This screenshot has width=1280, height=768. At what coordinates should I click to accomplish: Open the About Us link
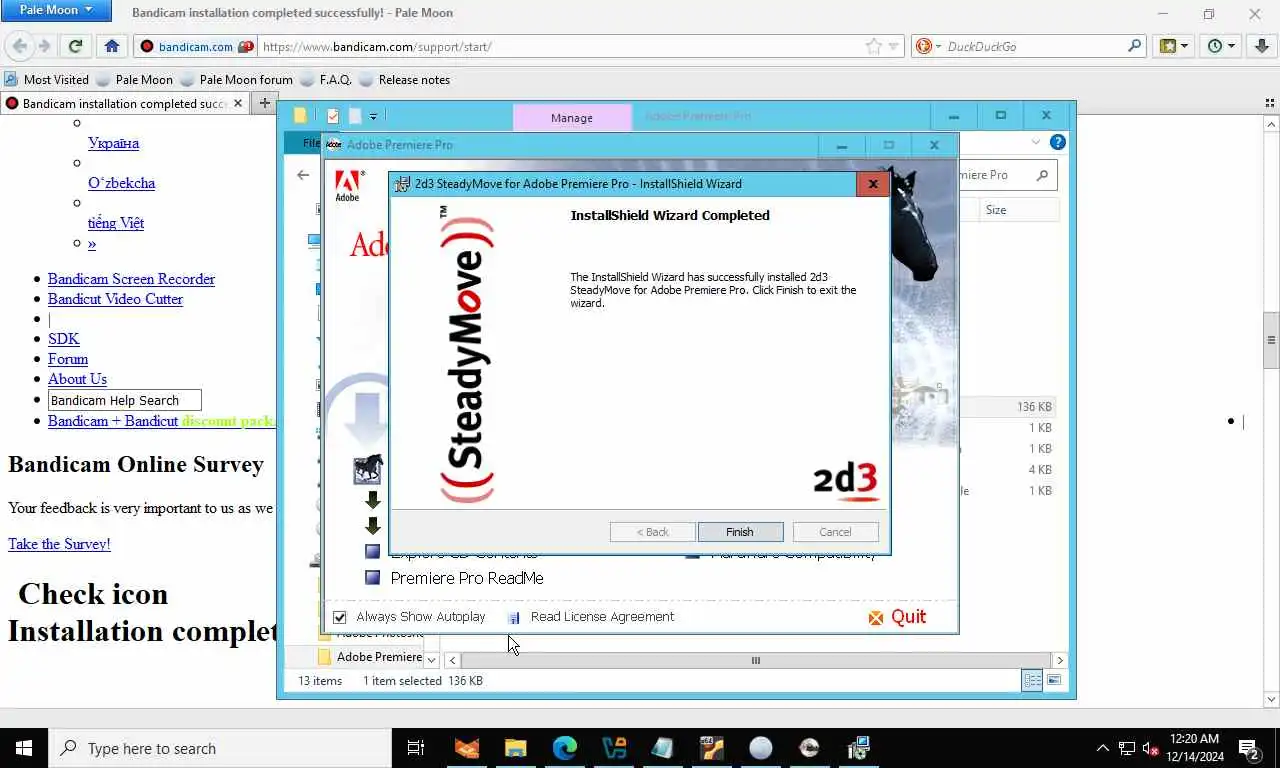point(77,379)
